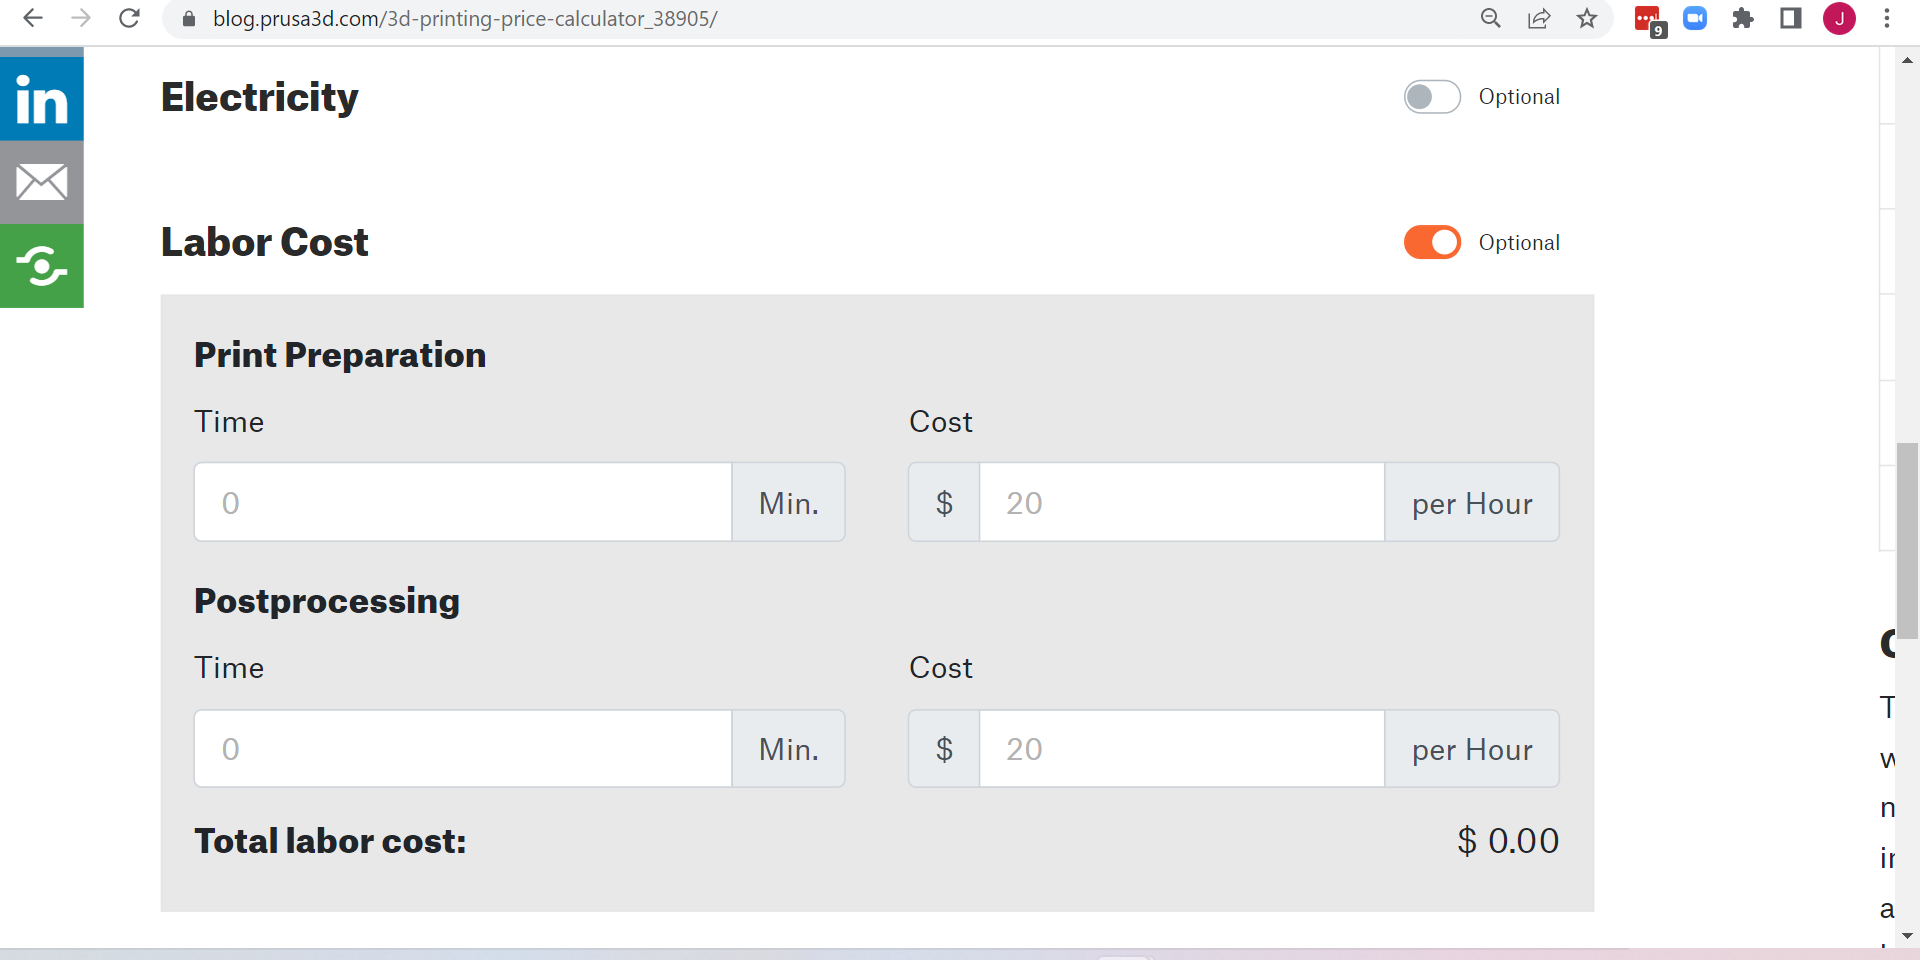This screenshot has width=1920, height=960.
Task: Open the profile avatar menu
Action: tap(1839, 18)
